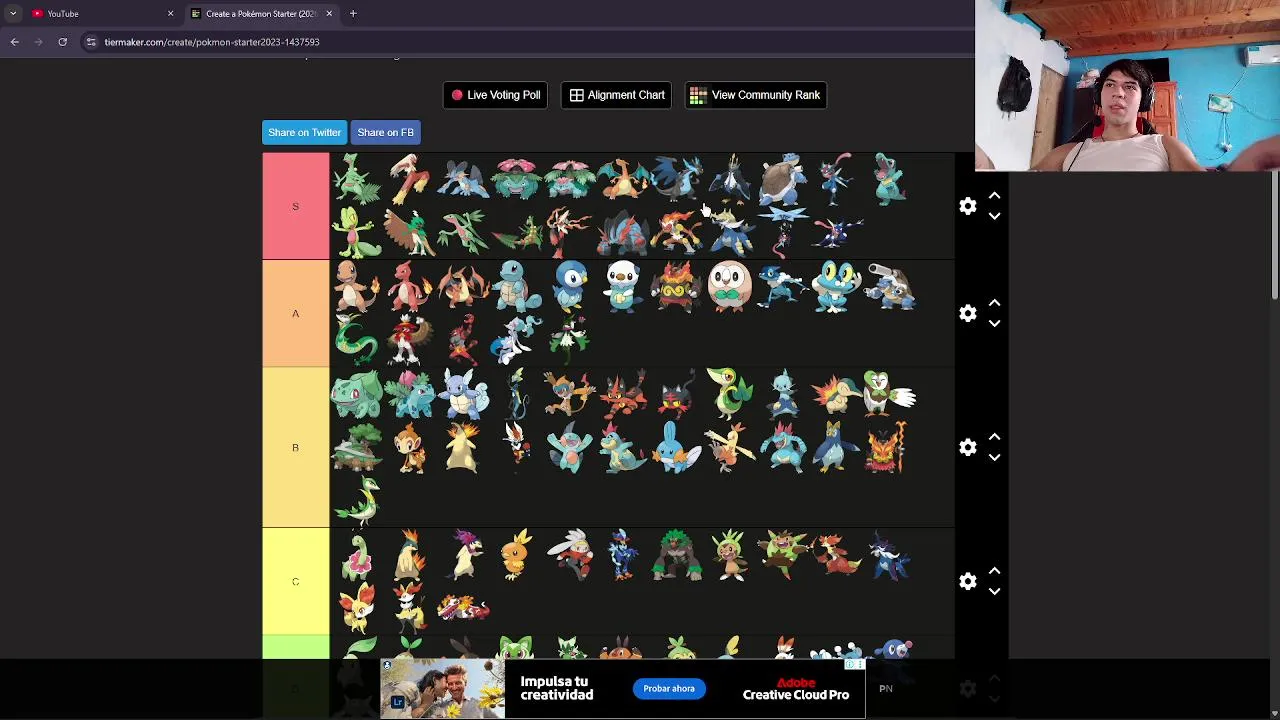
Task: Select Blastoise in S tier
Action: pyautogui.click(x=782, y=180)
